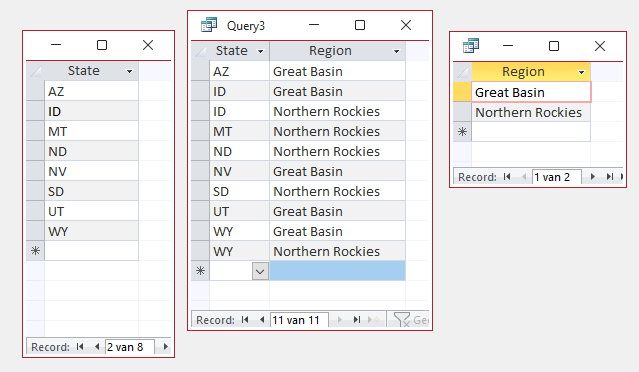Screen dimensions: 639x372
Task: Go to previous record in State window
Action: 97,347
